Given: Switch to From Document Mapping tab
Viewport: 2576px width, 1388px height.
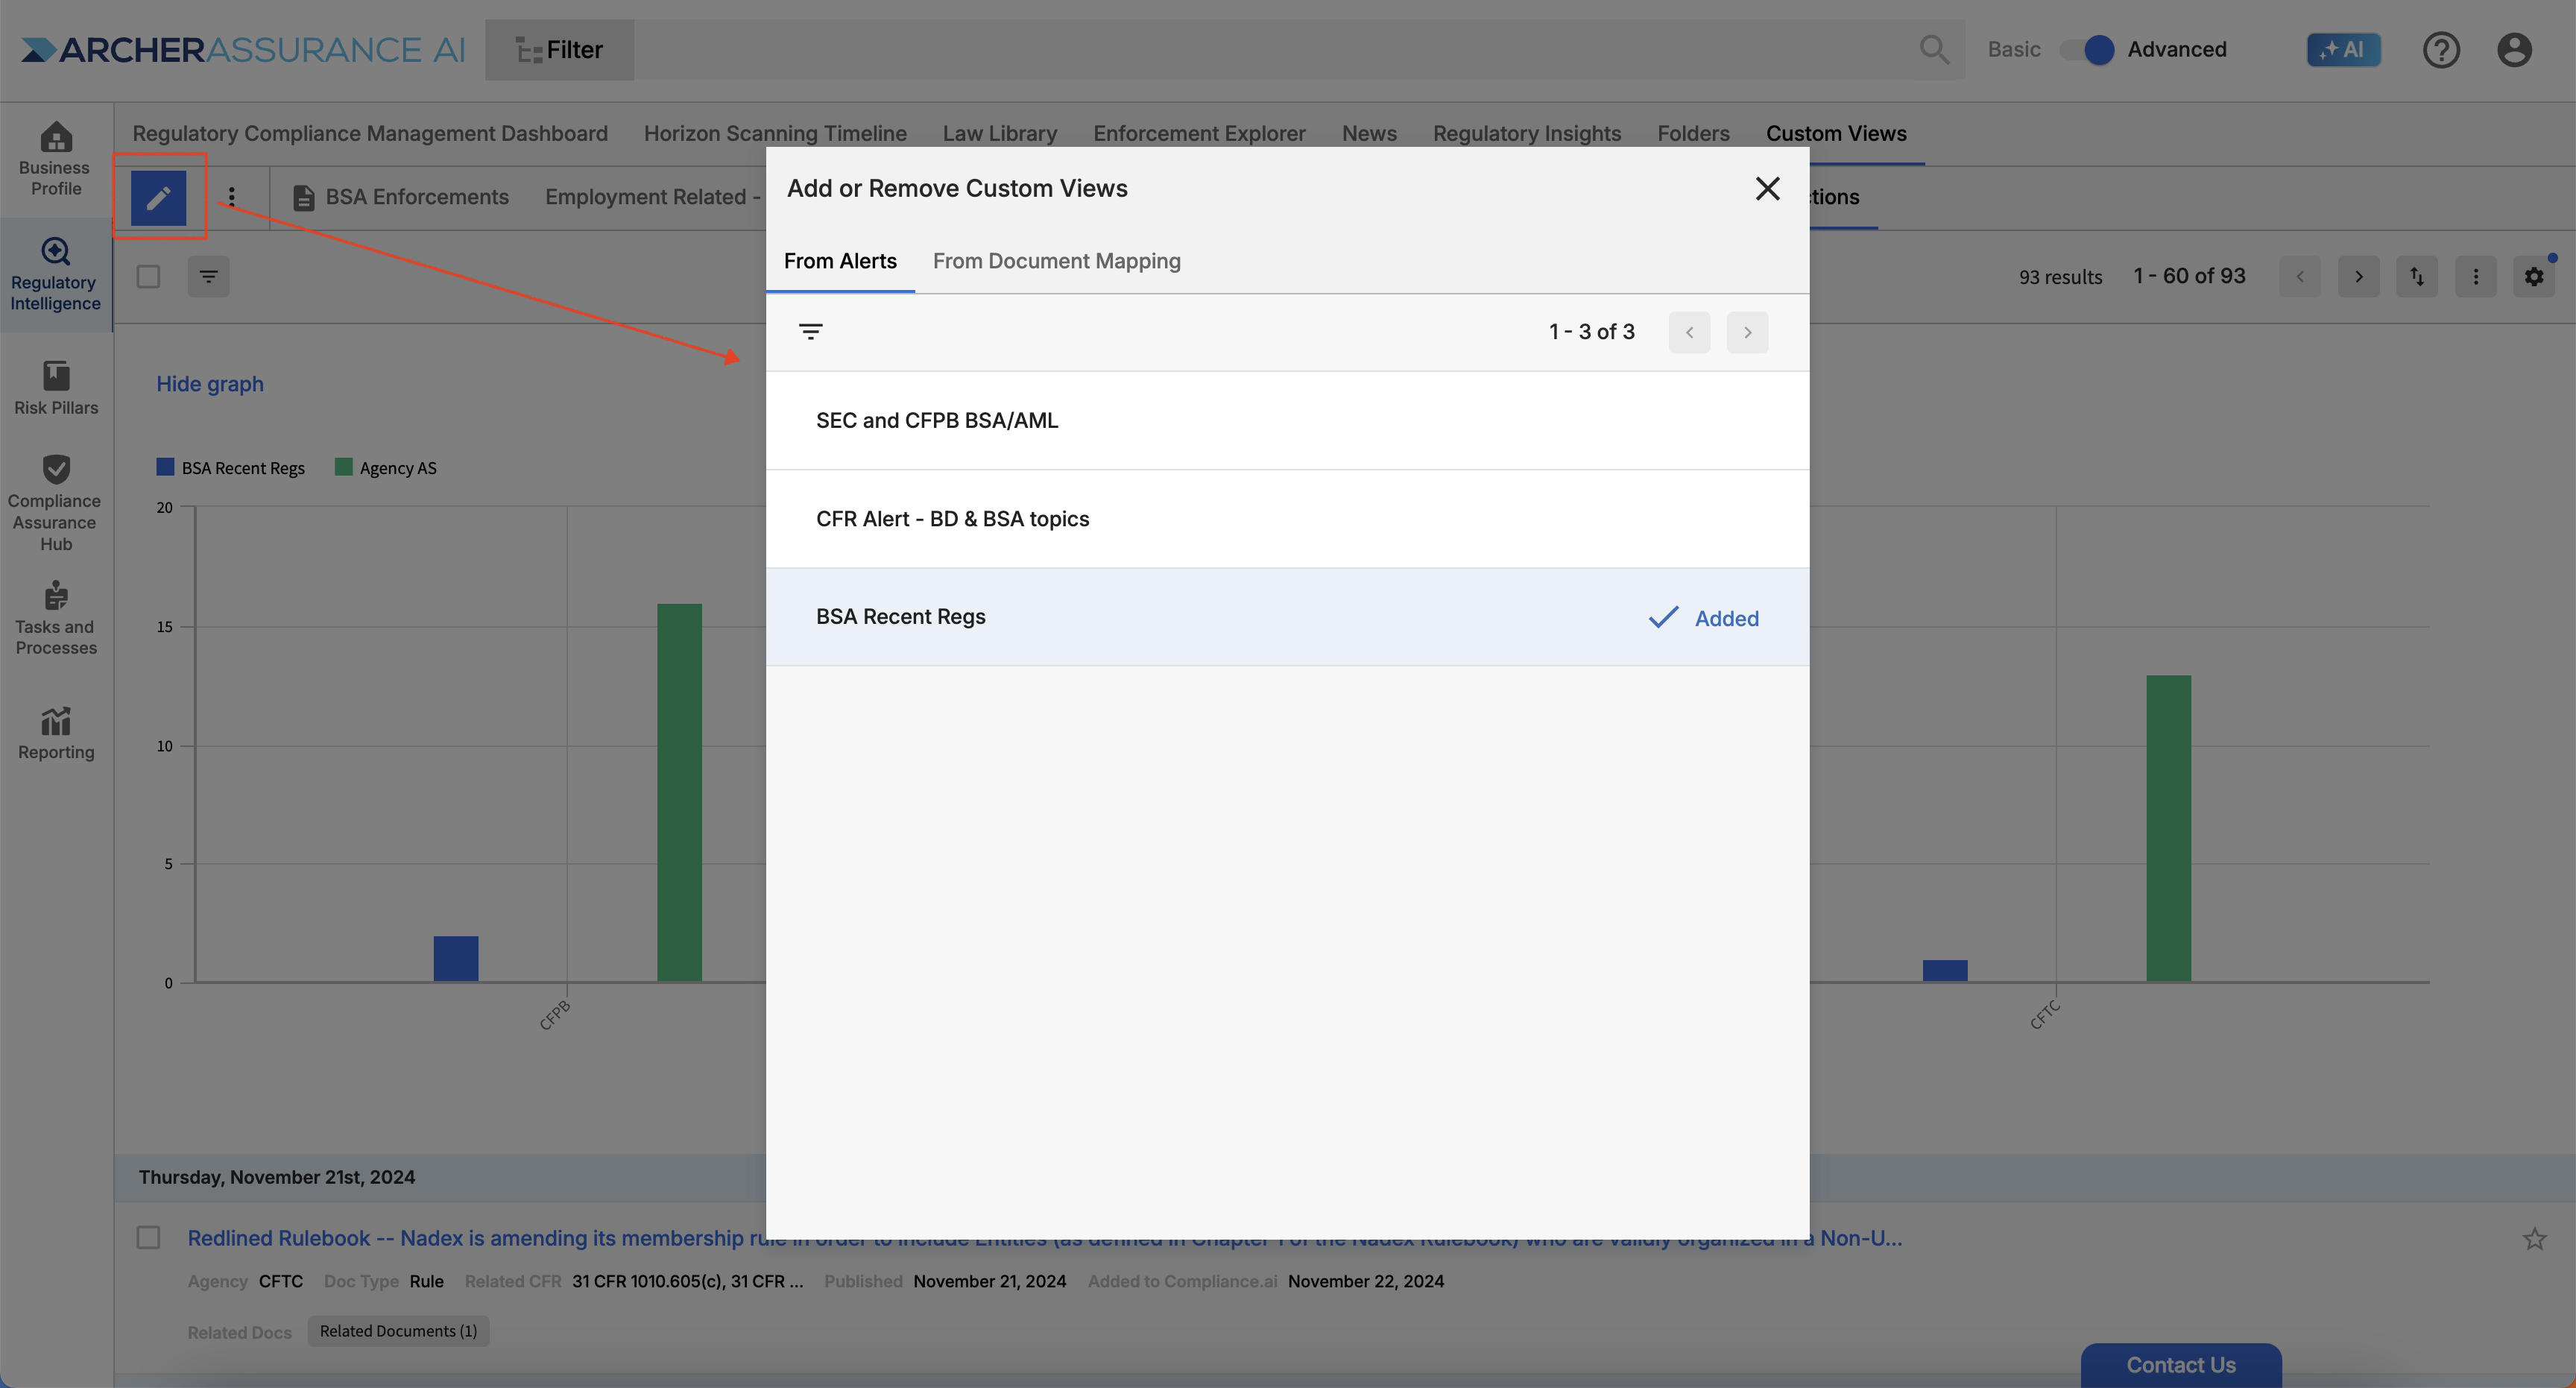Looking at the screenshot, I should (x=1056, y=261).
